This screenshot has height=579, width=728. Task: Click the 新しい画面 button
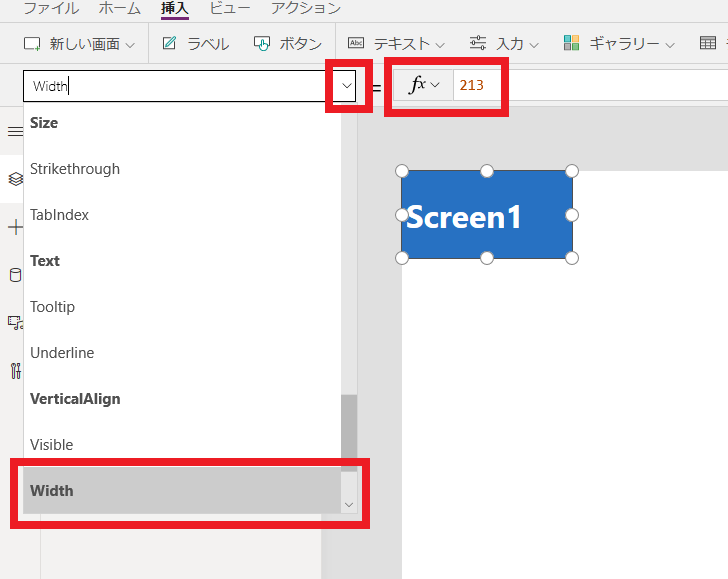[x=79, y=44]
